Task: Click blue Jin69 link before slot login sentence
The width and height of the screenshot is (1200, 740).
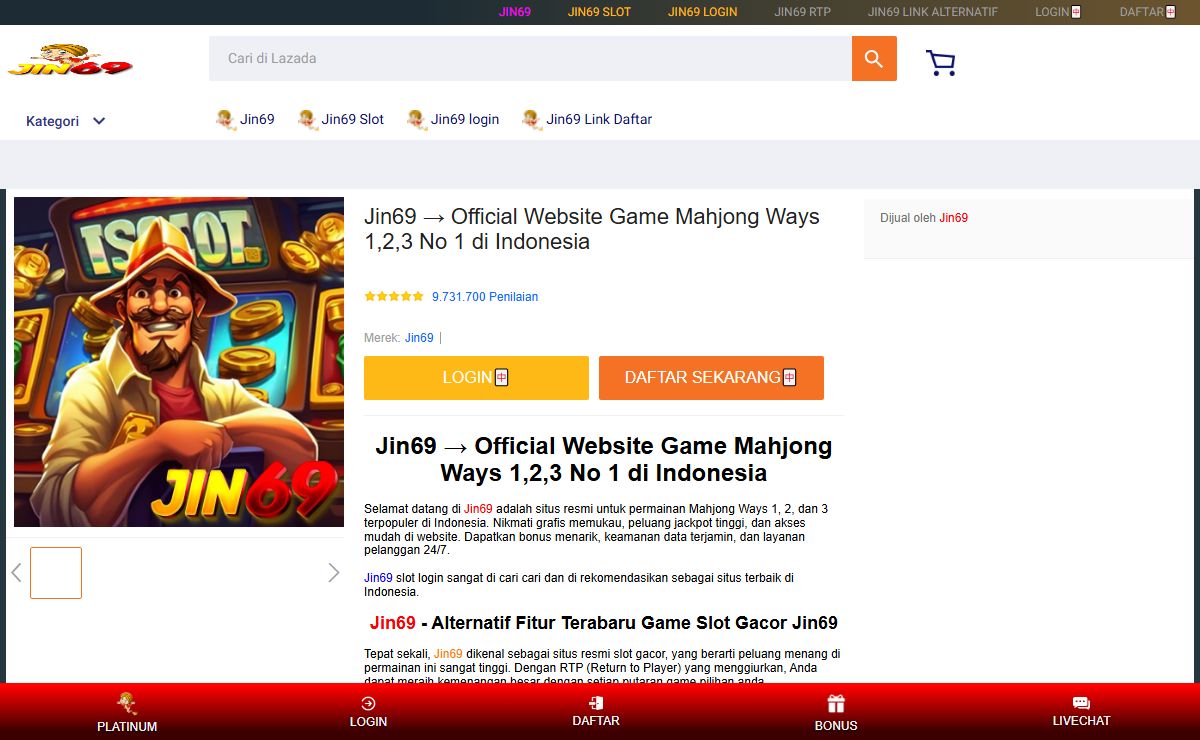Action: click(378, 578)
